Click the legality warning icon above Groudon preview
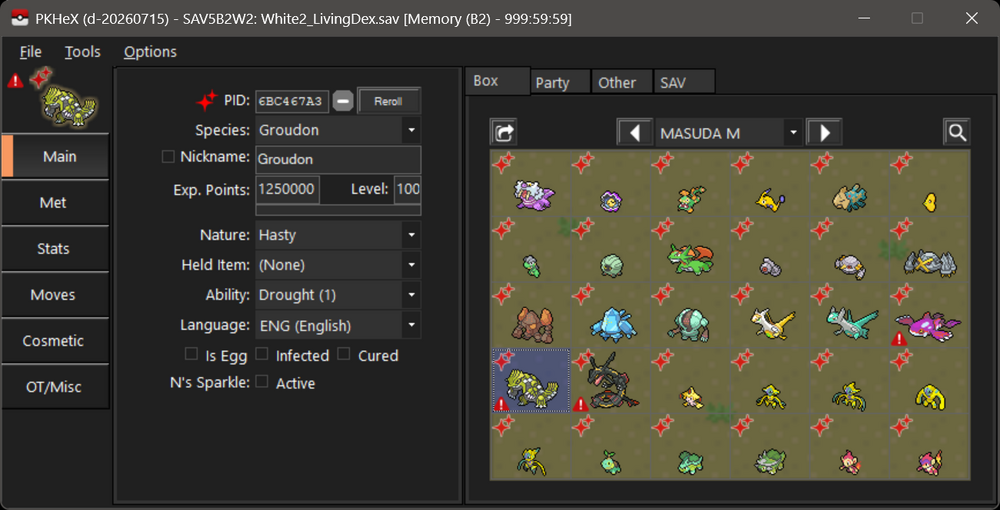 click(x=15, y=80)
